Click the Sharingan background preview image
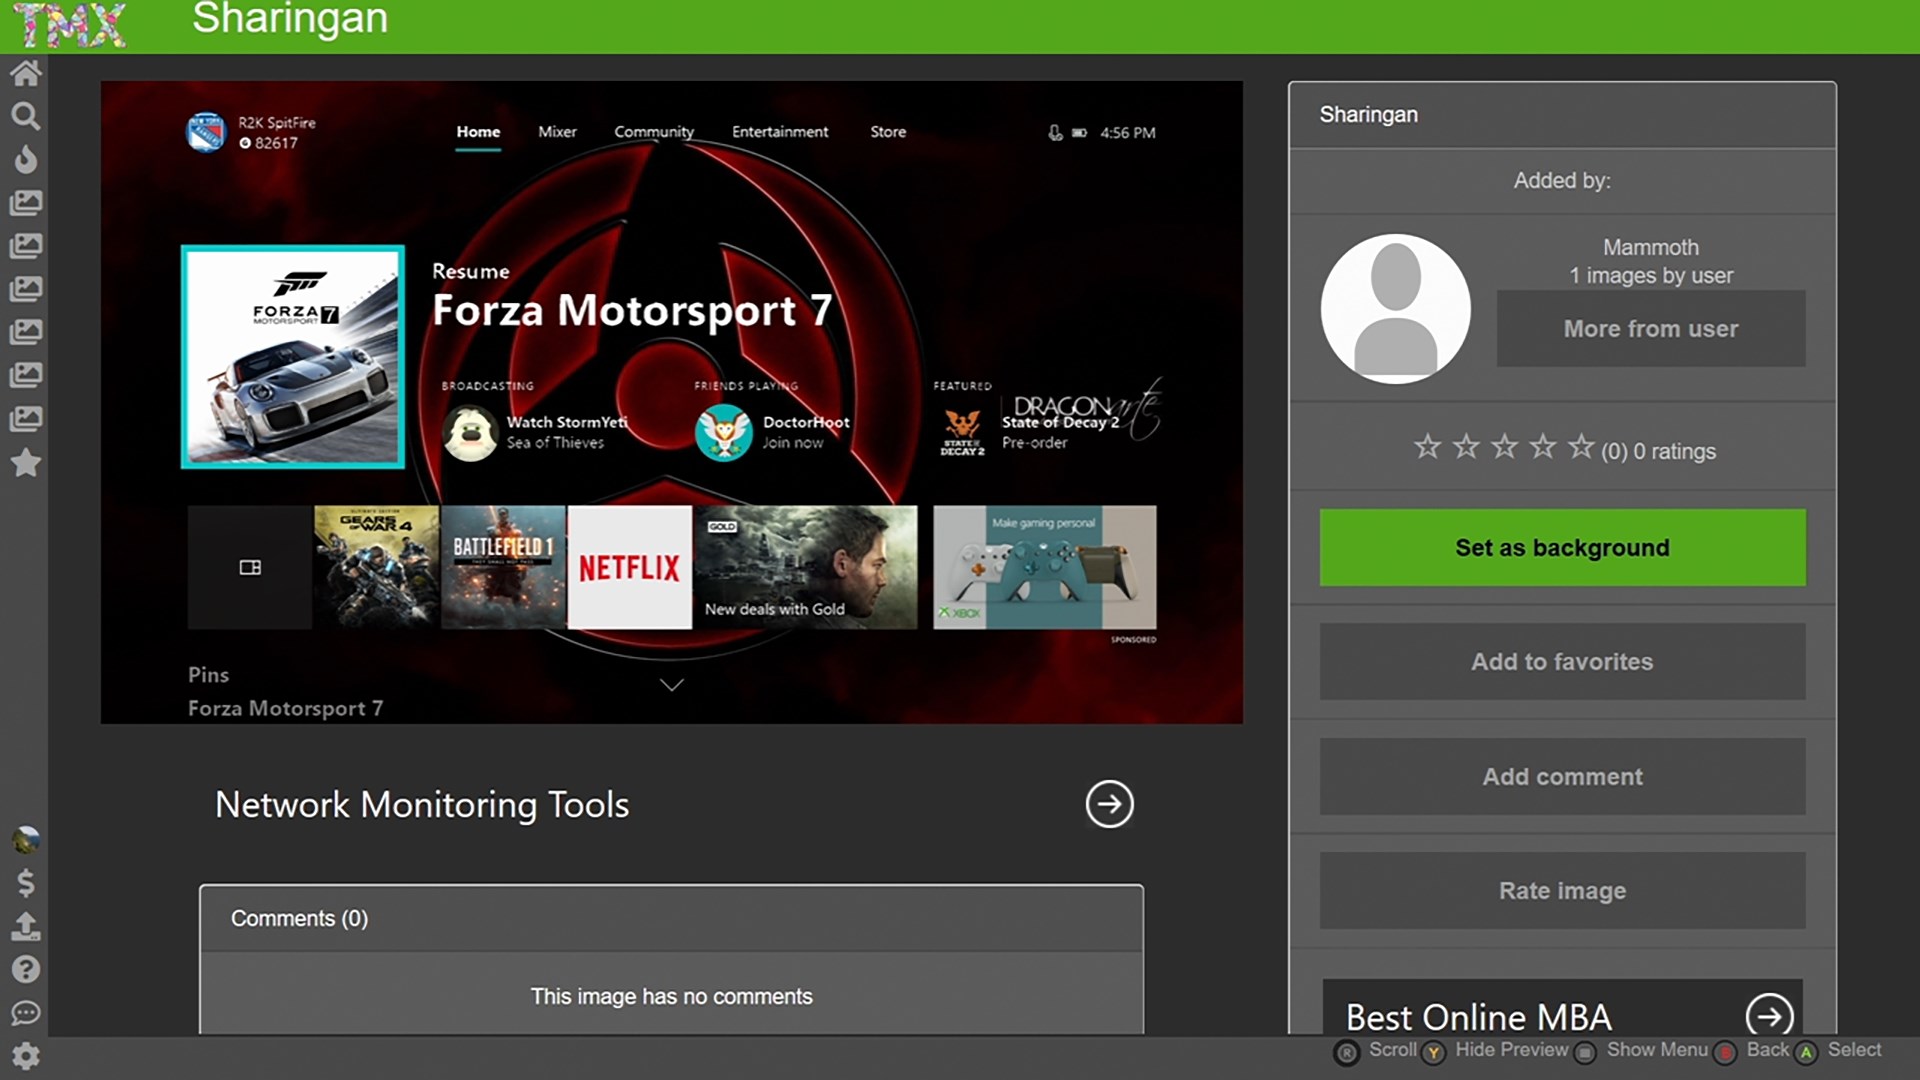This screenshot has height=1080, width=1920. (671, 402)
